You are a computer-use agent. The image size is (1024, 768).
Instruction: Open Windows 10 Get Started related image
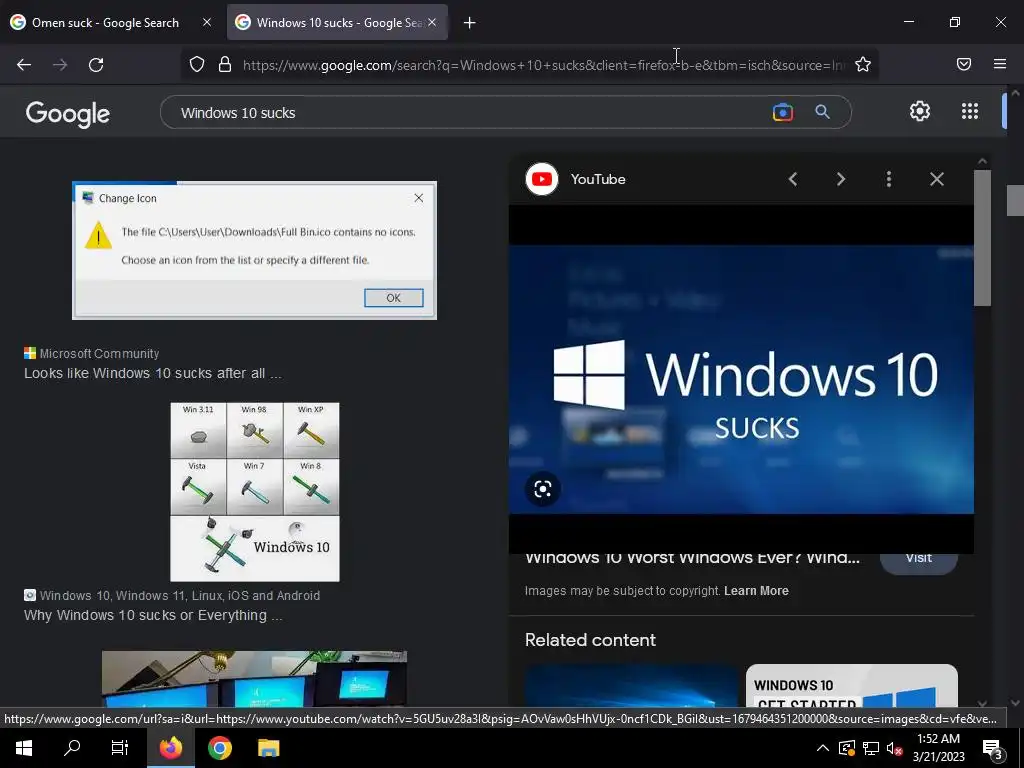pos(852,686)
